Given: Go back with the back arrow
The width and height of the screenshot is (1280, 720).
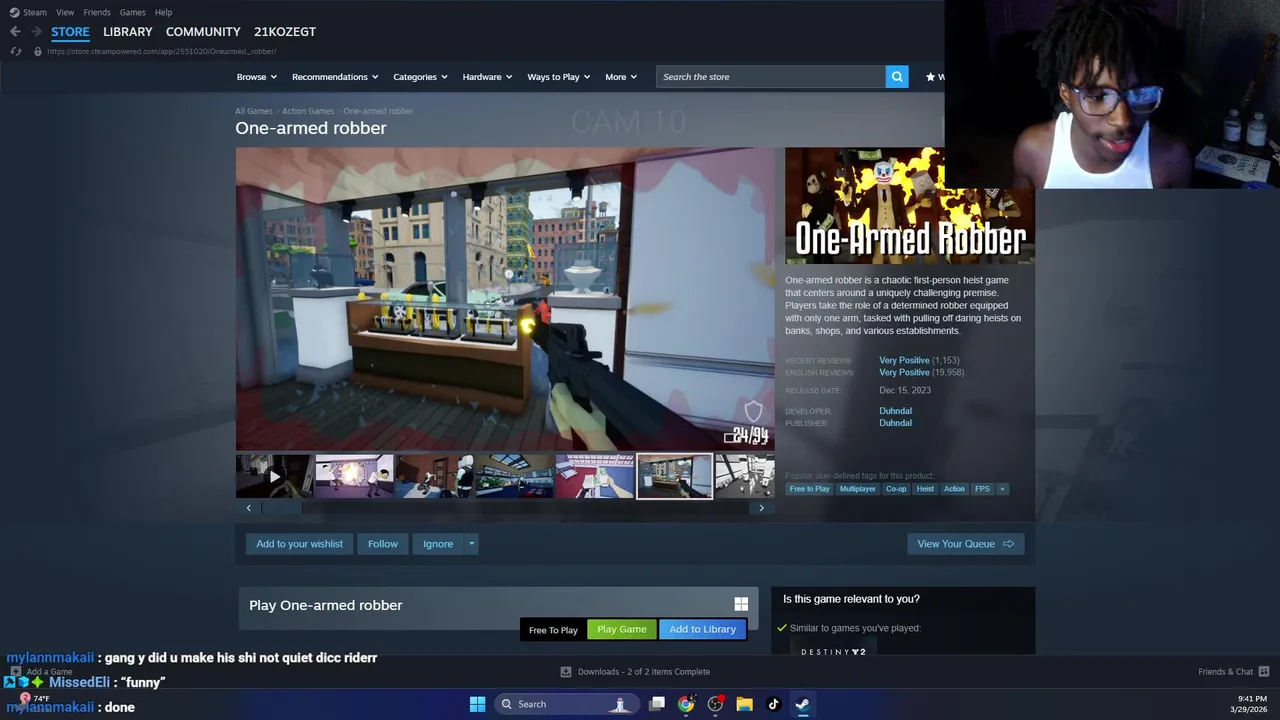Looking at the screenshot, I should [x=15, y=32].
